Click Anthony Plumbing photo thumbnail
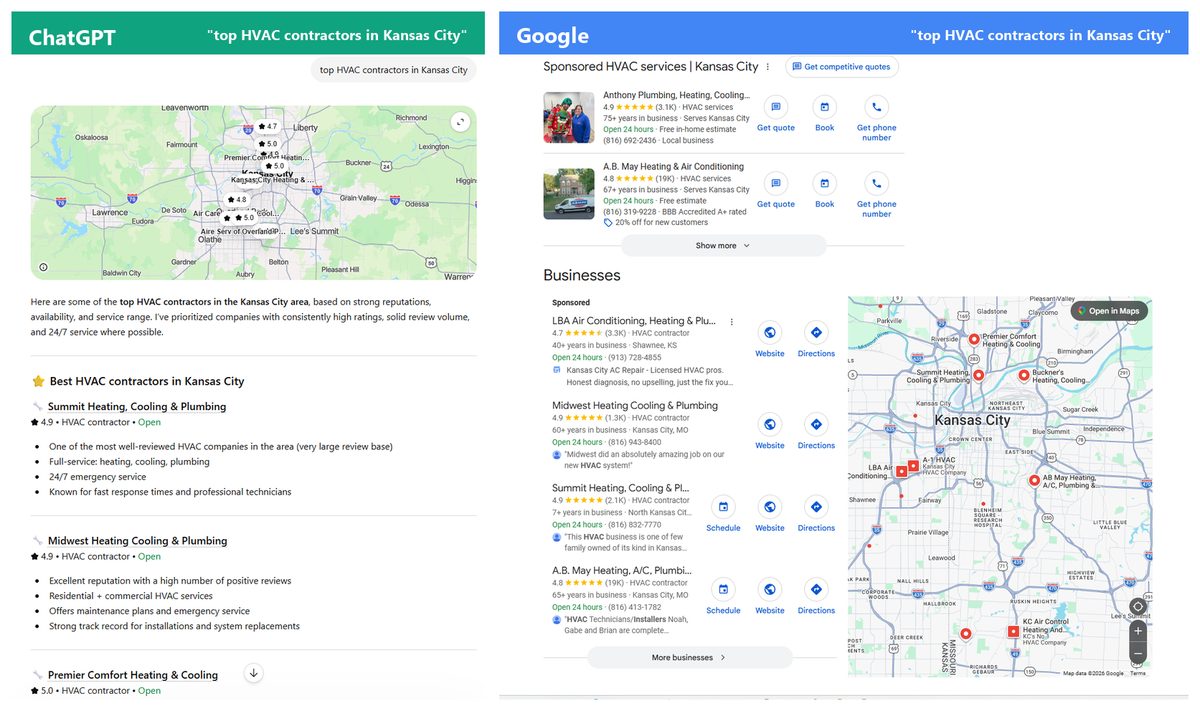This screenshot has height=711, width=1200. pyautogui.click(x=569, y=117)
